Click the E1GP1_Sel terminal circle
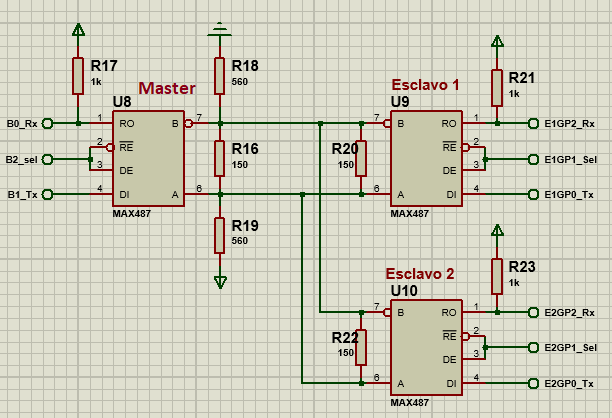Viewport: 612px width, 418px height. [x=533, y=159]
